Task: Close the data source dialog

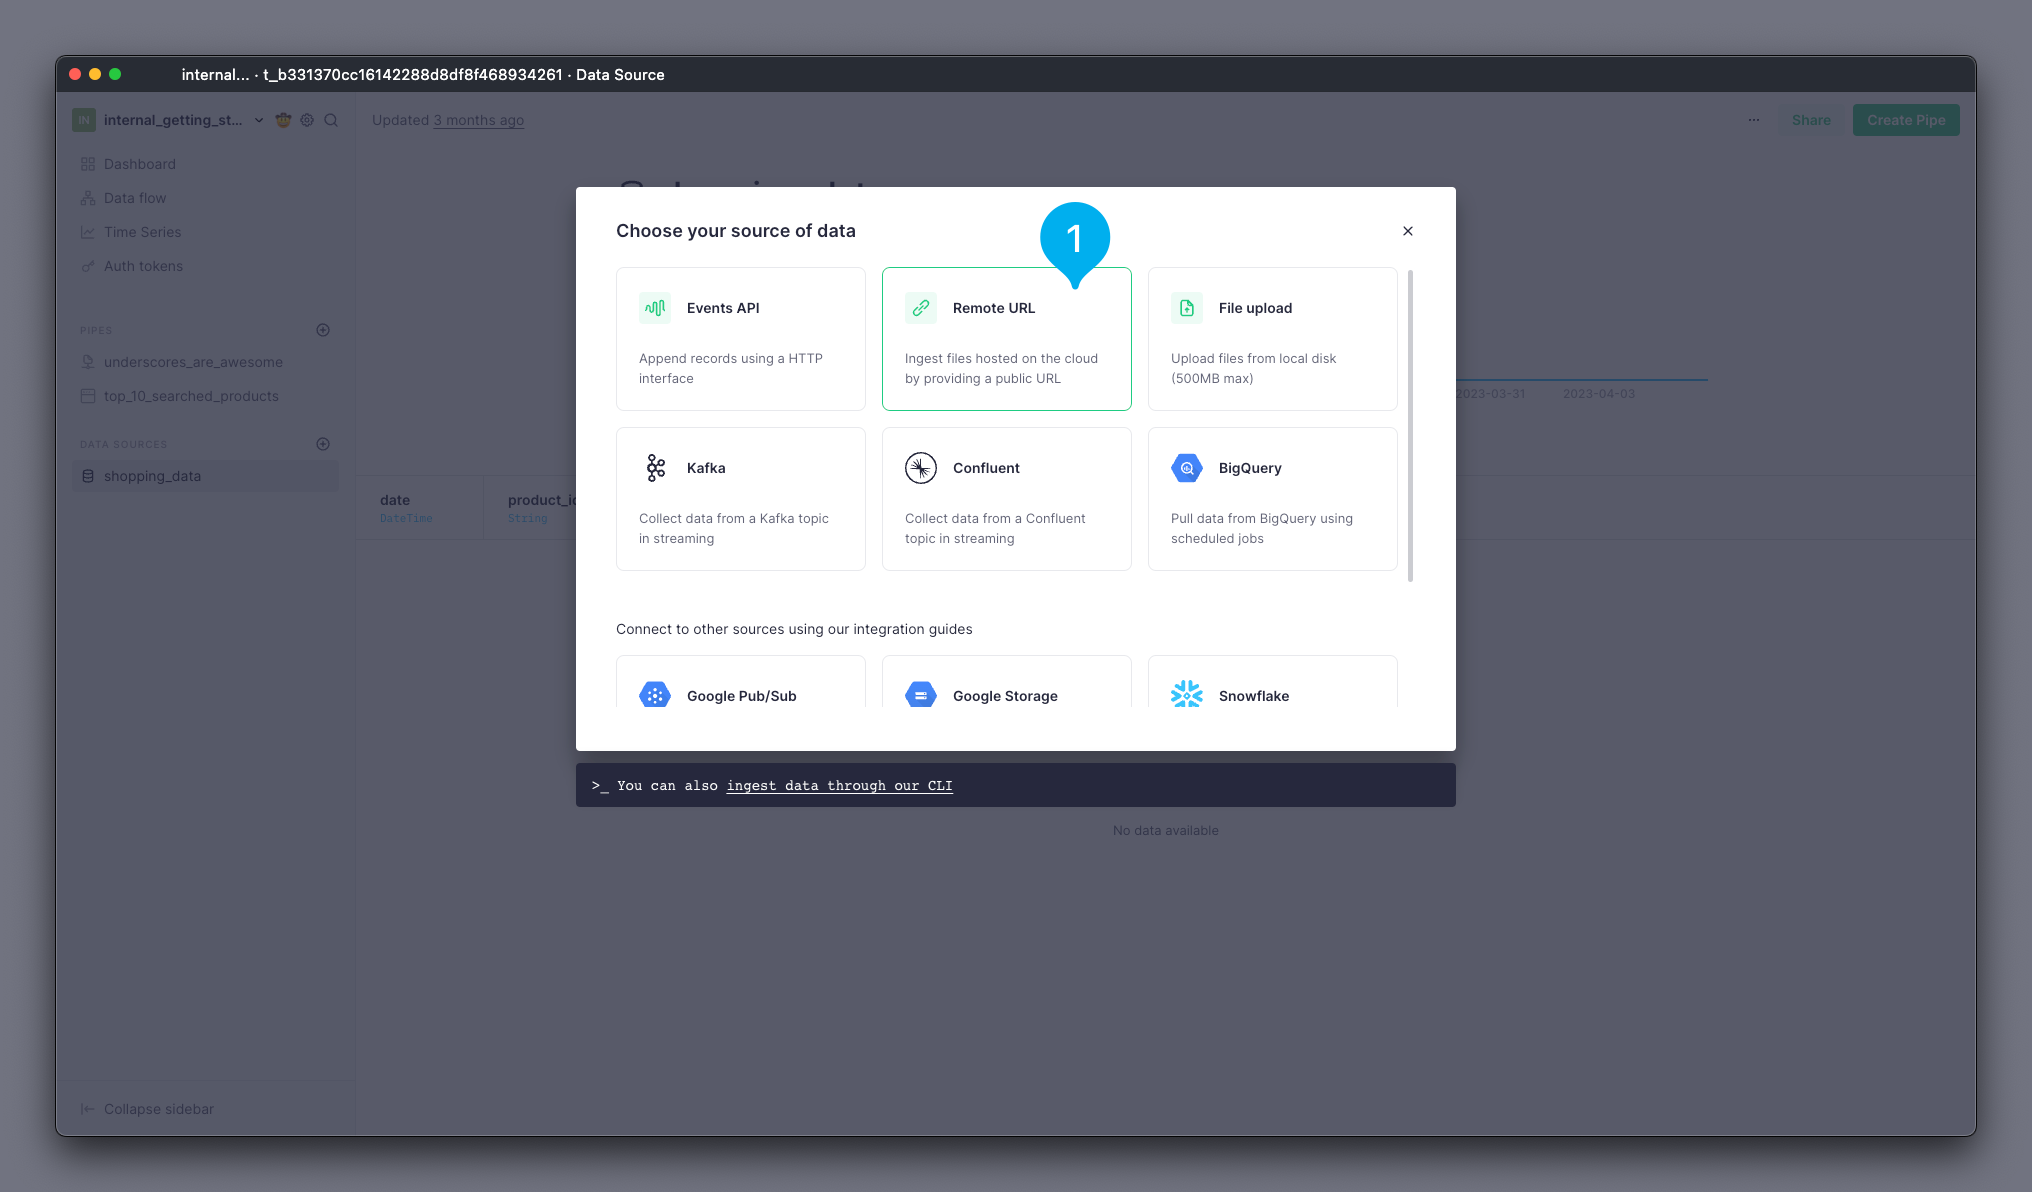Action: coord(1408,231)
